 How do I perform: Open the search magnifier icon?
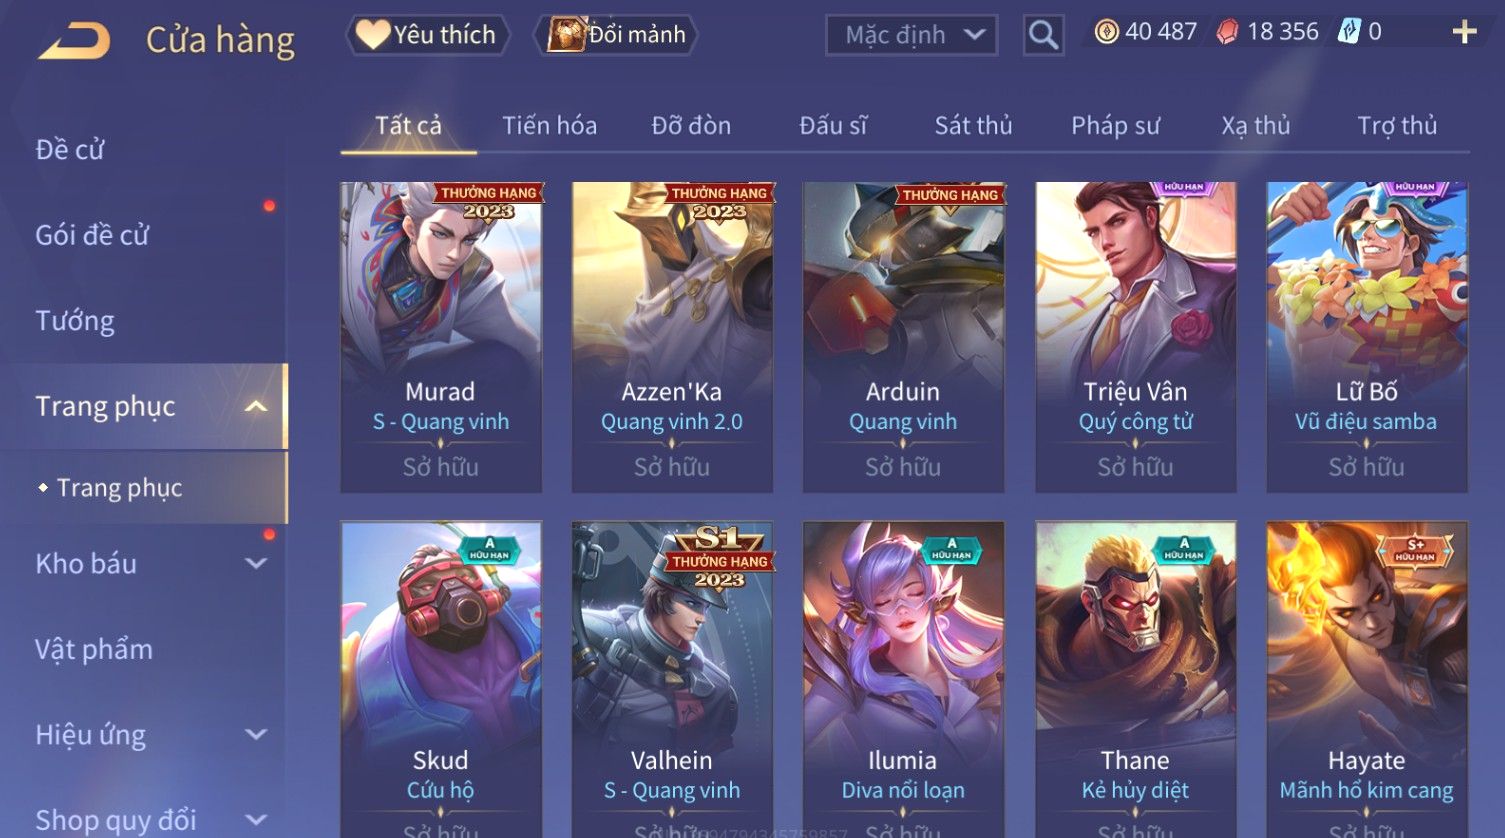click(1043, 36)
